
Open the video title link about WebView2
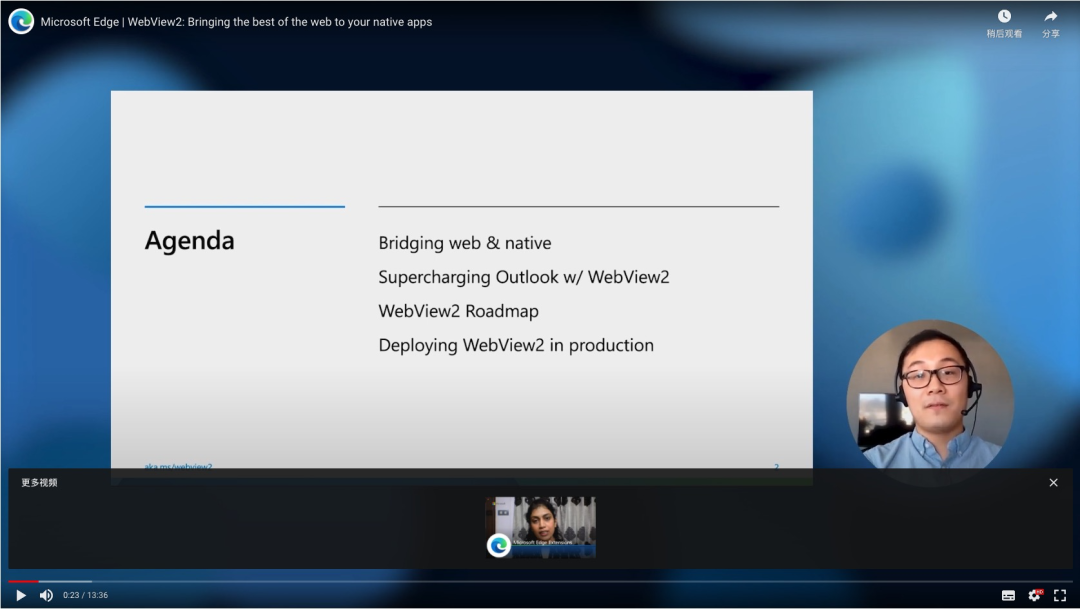pyautogui.click(x=236, y=22)
